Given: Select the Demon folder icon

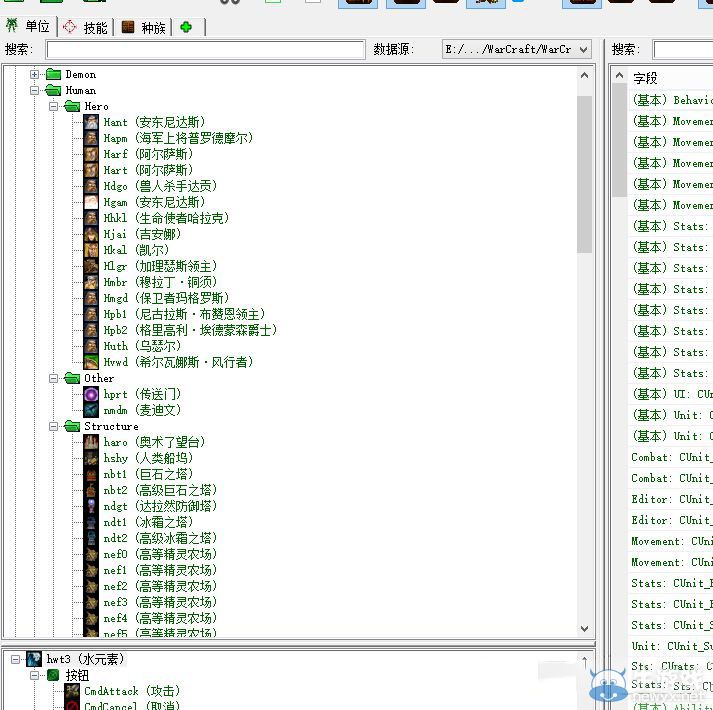Looking at the screenshot, I should 53,74.
